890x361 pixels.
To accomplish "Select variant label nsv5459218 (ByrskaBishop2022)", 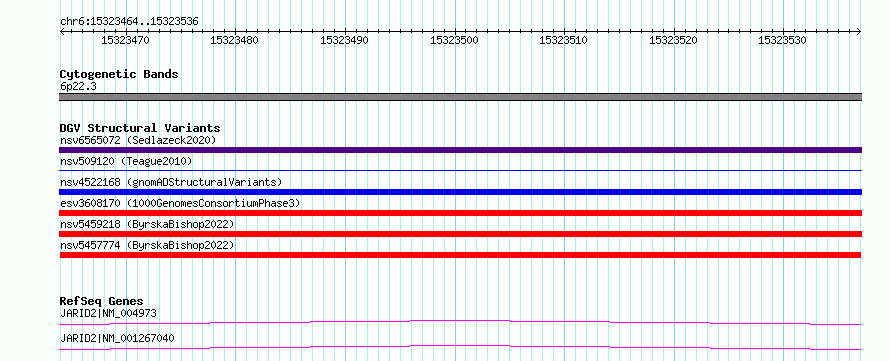I will point(147,224).
